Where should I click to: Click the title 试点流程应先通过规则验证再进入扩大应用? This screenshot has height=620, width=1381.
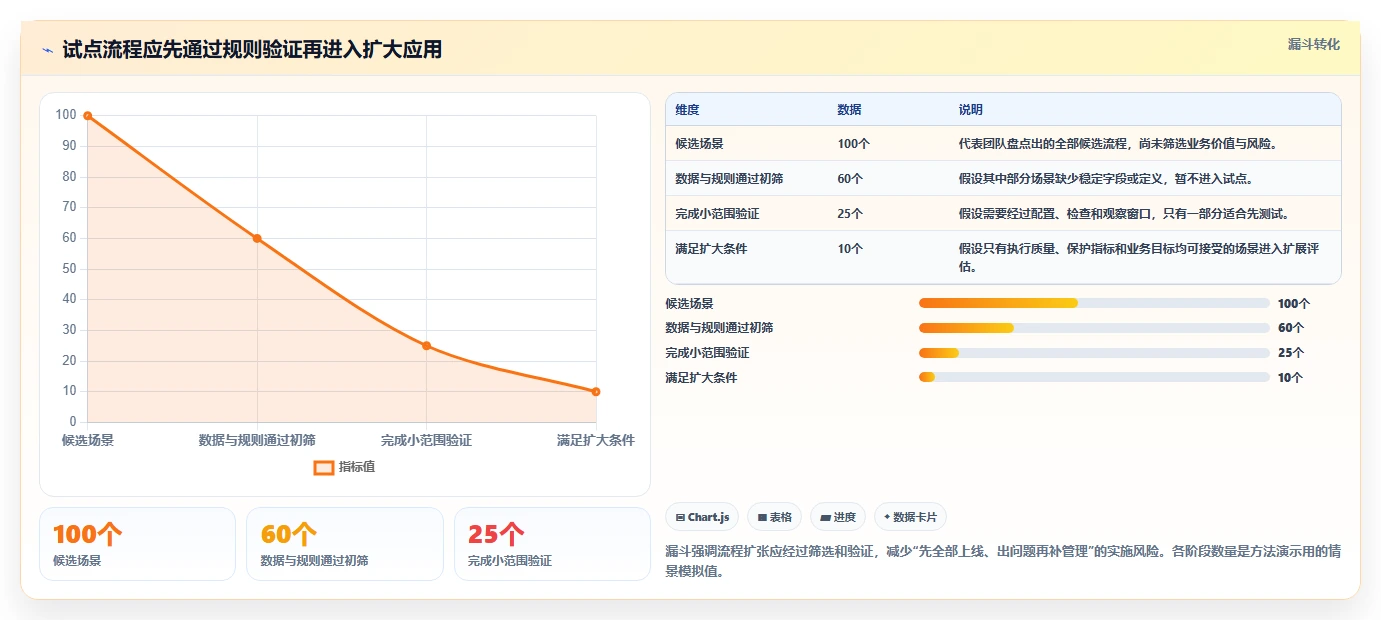pos(252,49)
